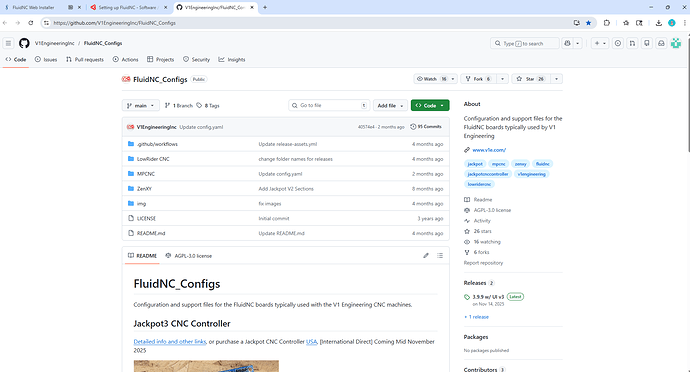
Task: Switch to the Issues tab
Action: coord(46,59)
